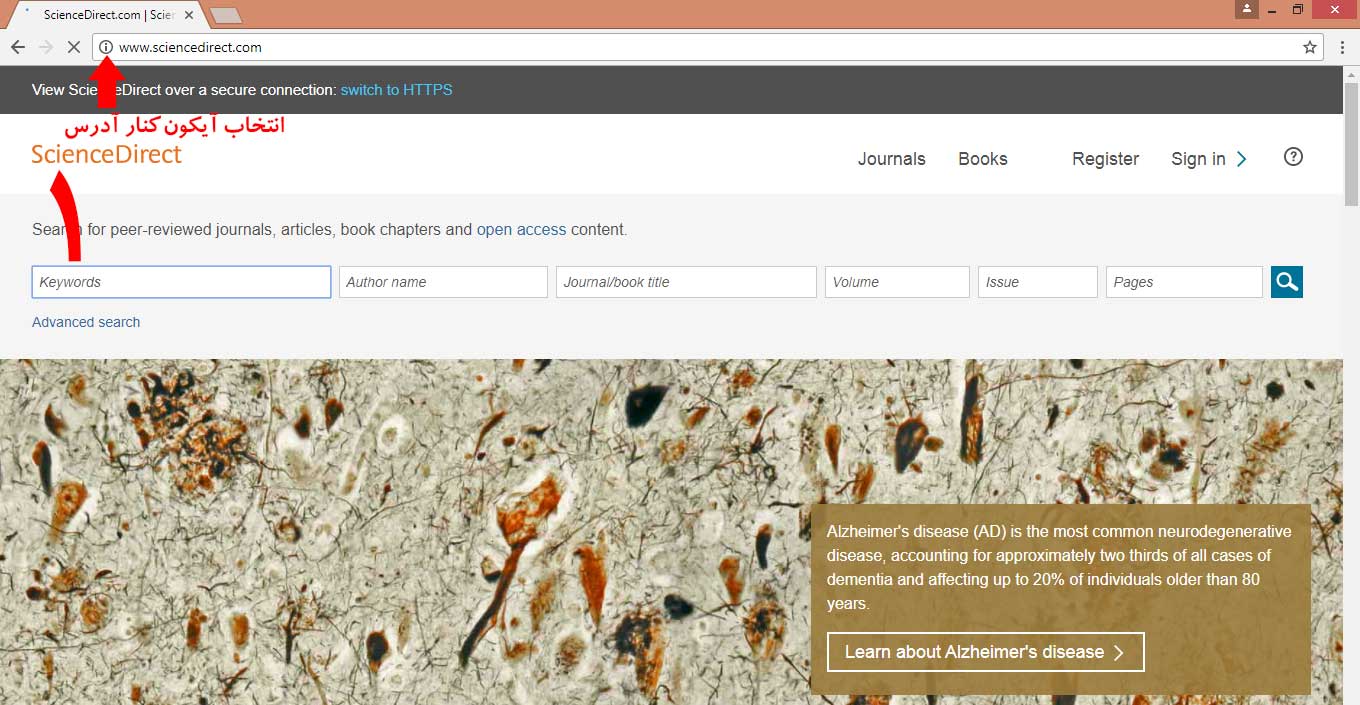1360x705 pixels.
Task: Focus the Issue field
Action: [1038, 282]
